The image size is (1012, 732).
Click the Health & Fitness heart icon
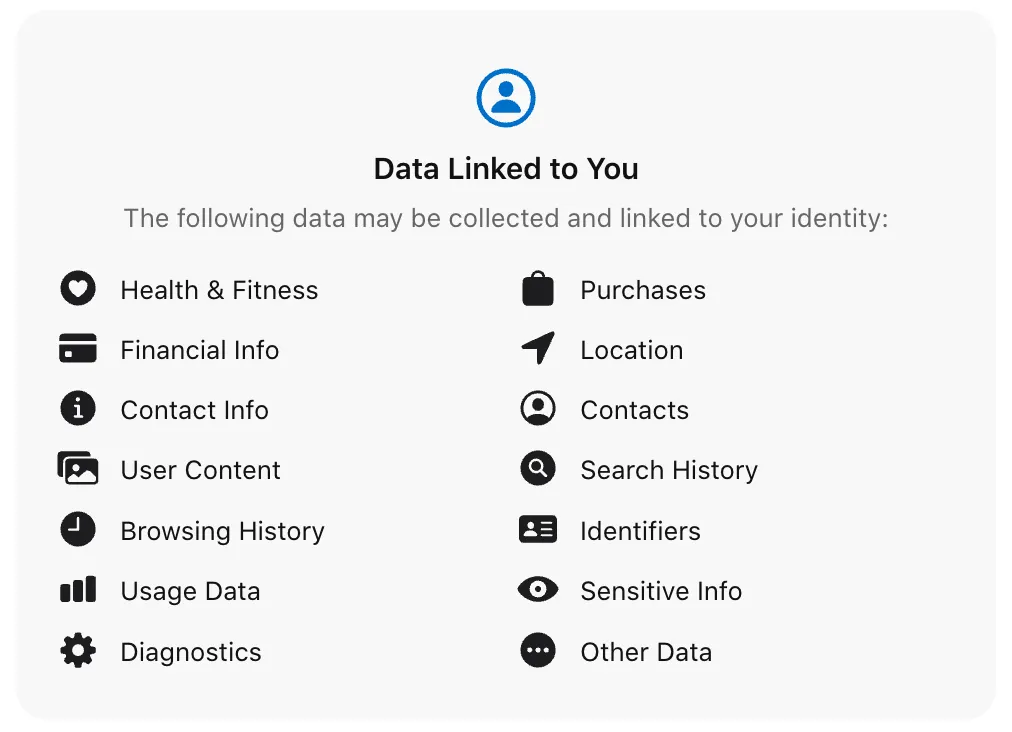tap(78, 289)
